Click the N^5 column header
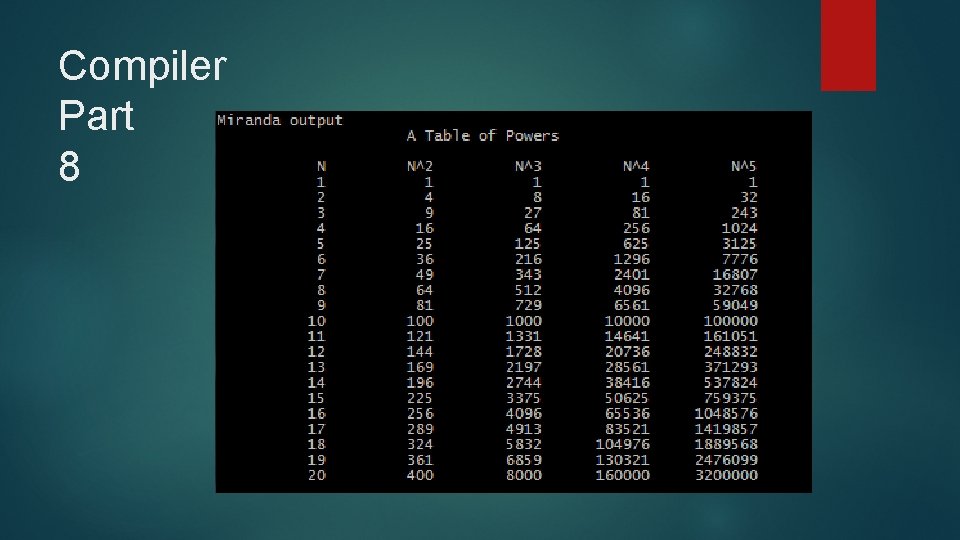Image resolution: width=960 pixels, height=540 pixels. [743, 167]
